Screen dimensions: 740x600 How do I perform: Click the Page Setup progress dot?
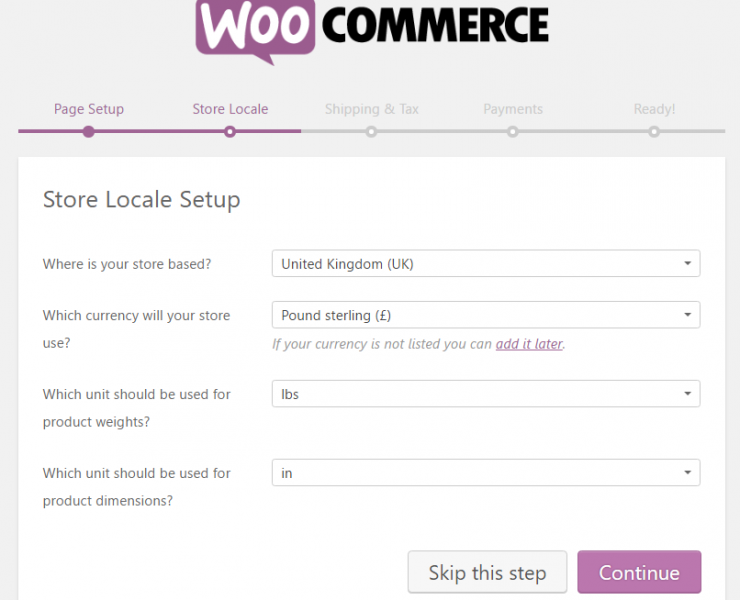click(88, 132)
